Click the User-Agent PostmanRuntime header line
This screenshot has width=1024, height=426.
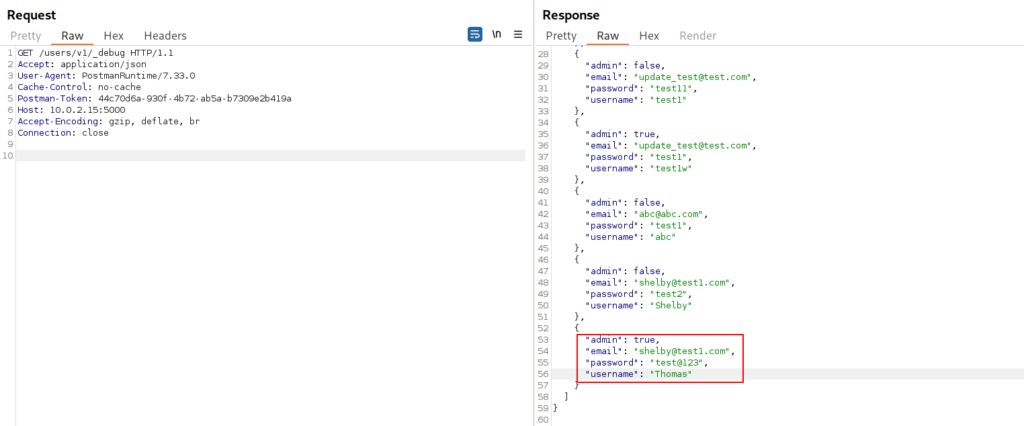point(106,76)
